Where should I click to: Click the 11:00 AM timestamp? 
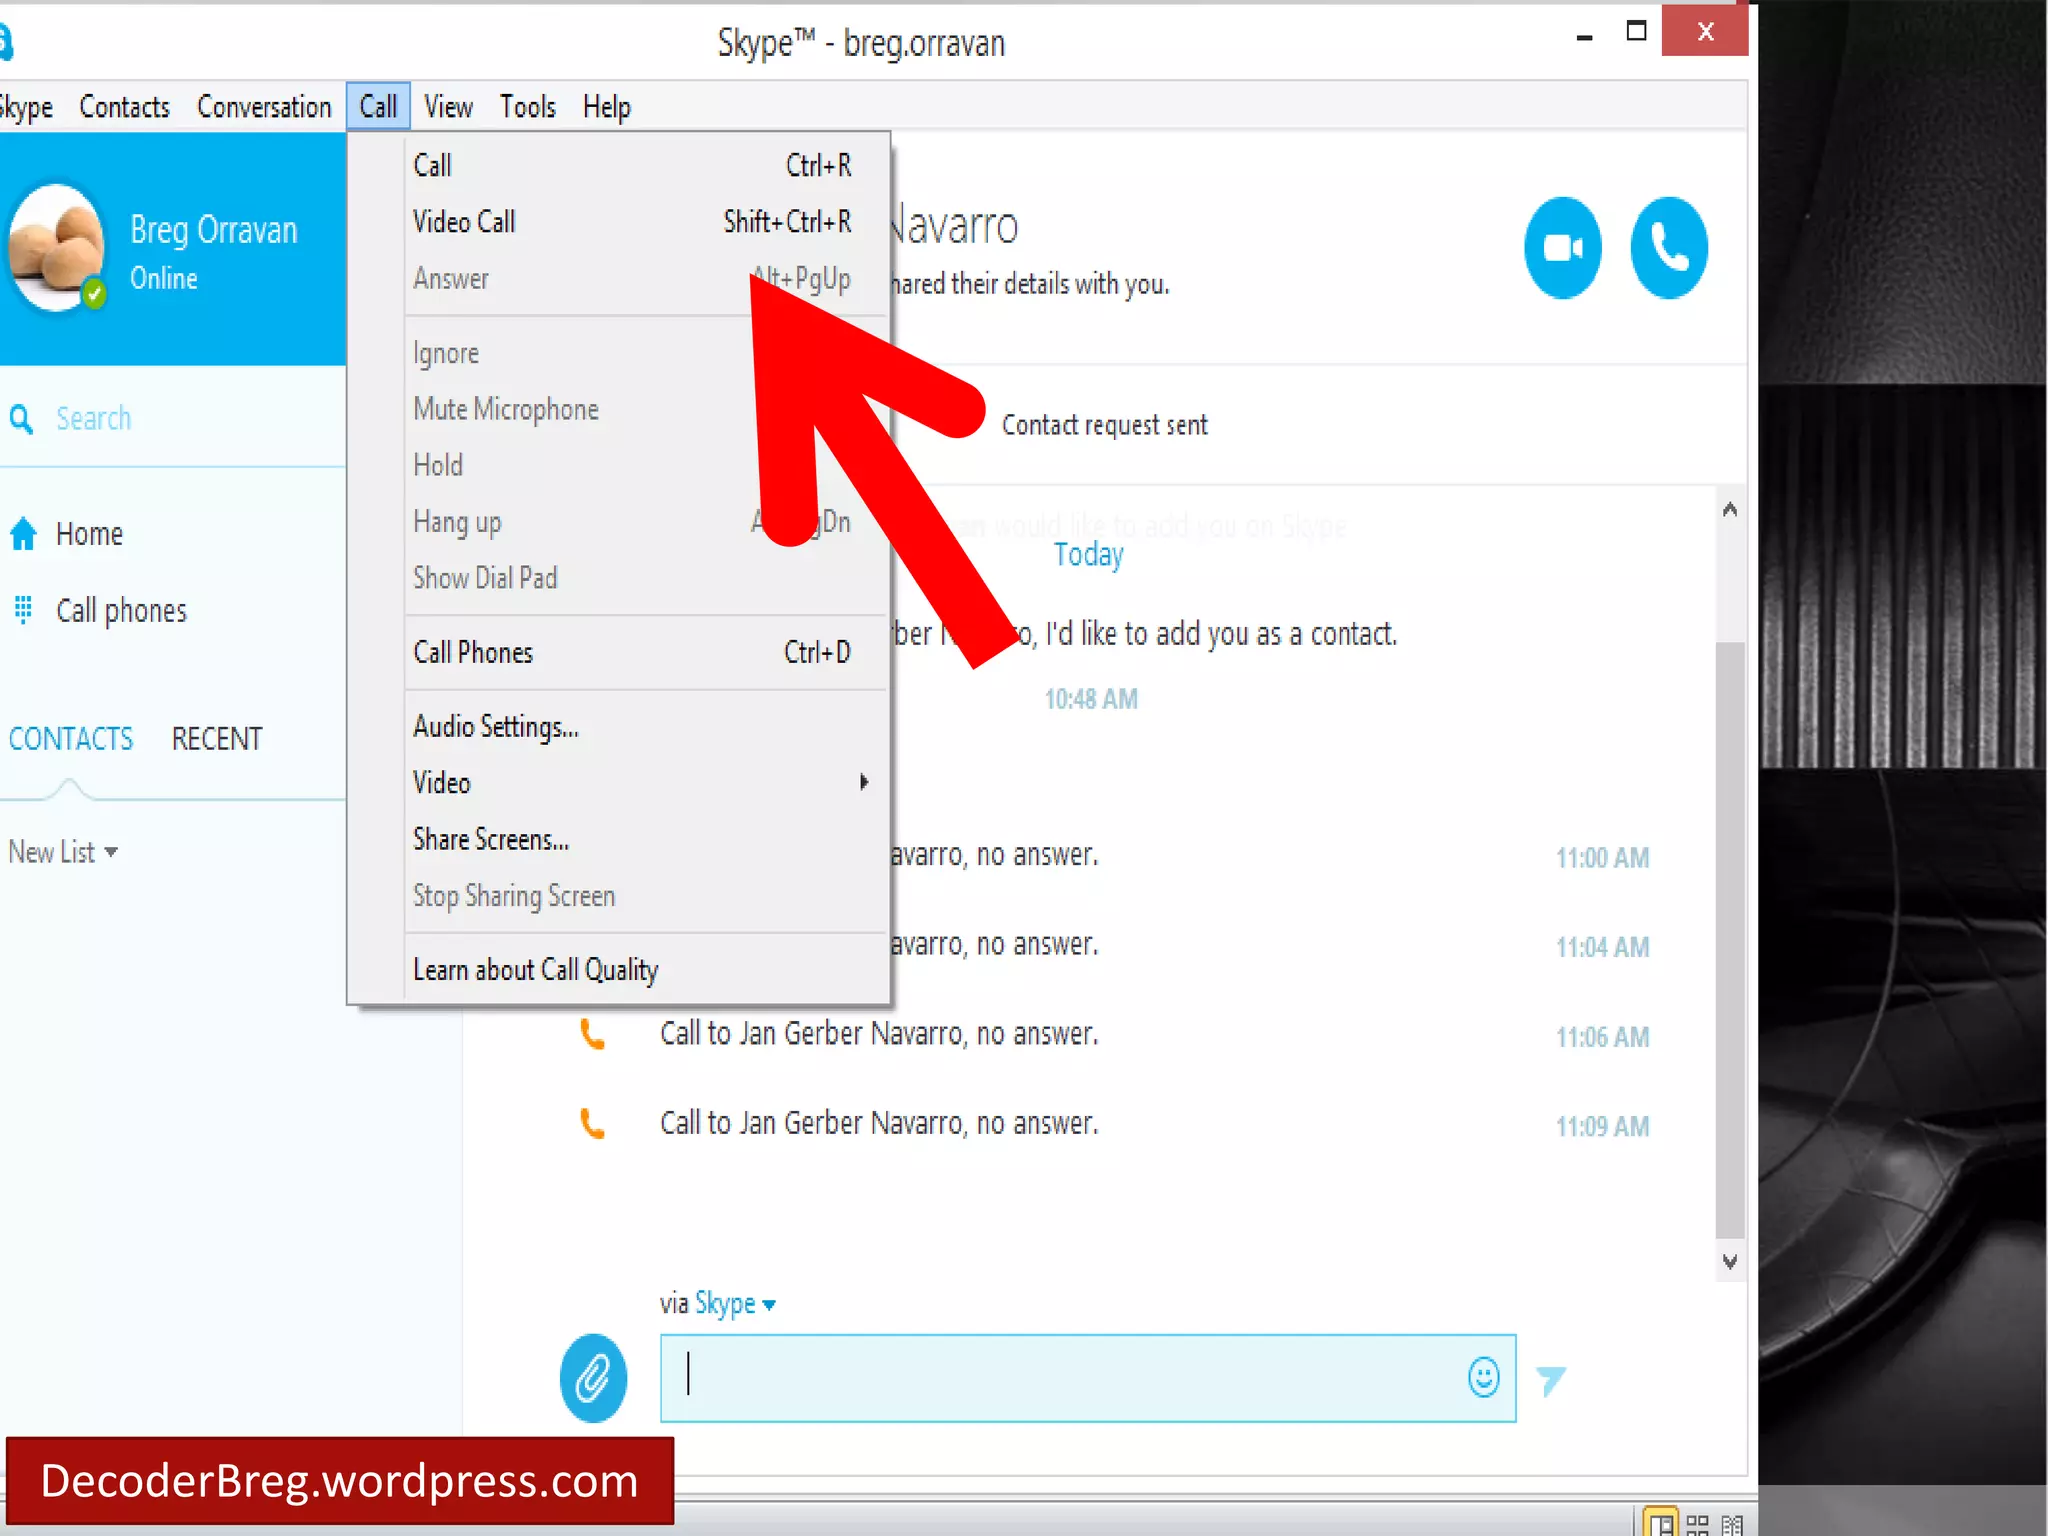pyautogui.click(x=1602, y=858)
